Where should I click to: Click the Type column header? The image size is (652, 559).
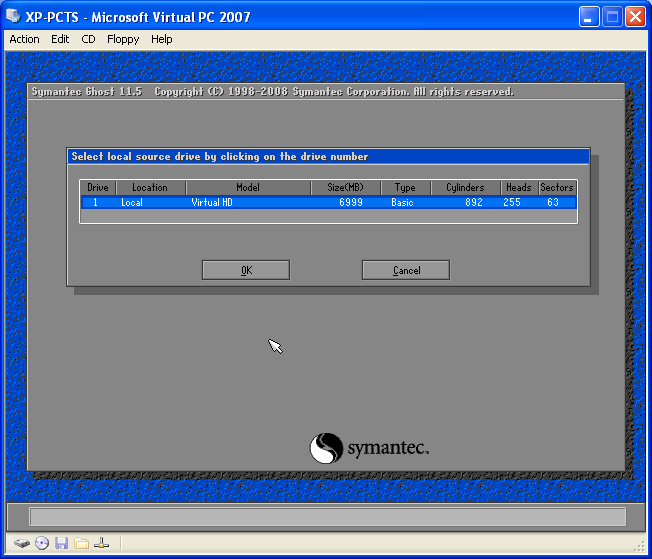(405, 188)
